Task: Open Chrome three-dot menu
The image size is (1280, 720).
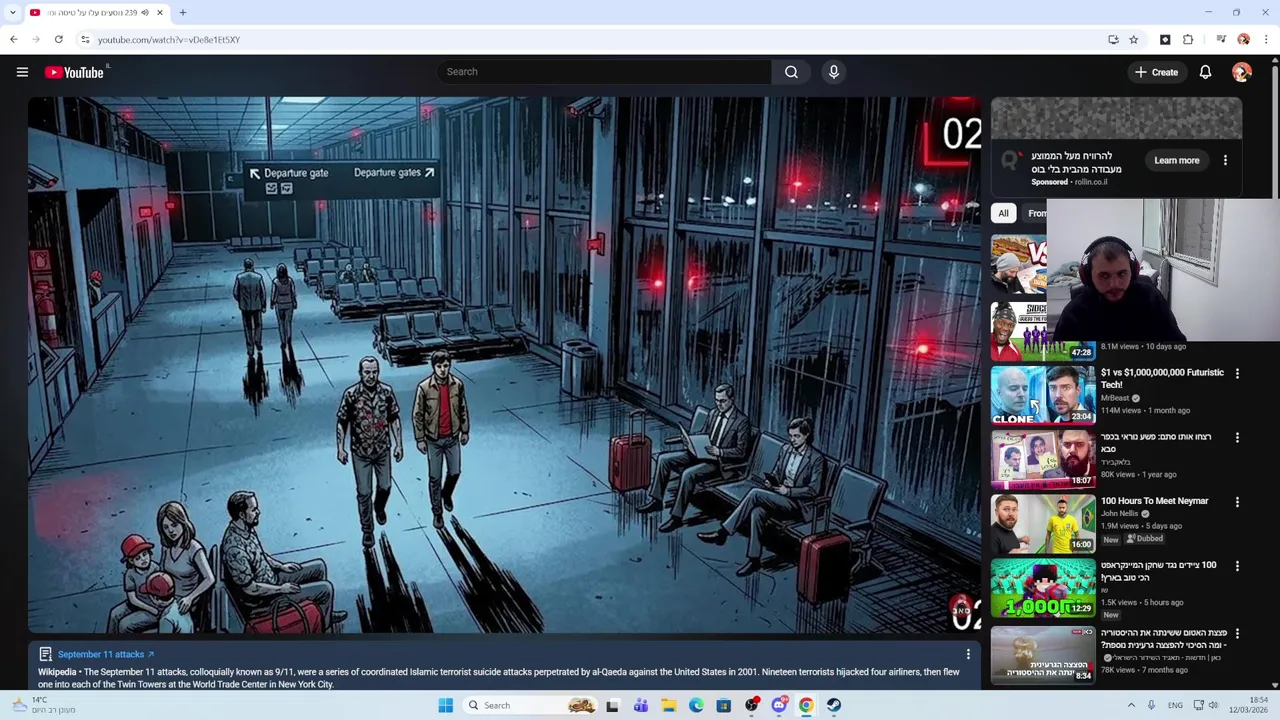Action: [x=1266, y=40]
